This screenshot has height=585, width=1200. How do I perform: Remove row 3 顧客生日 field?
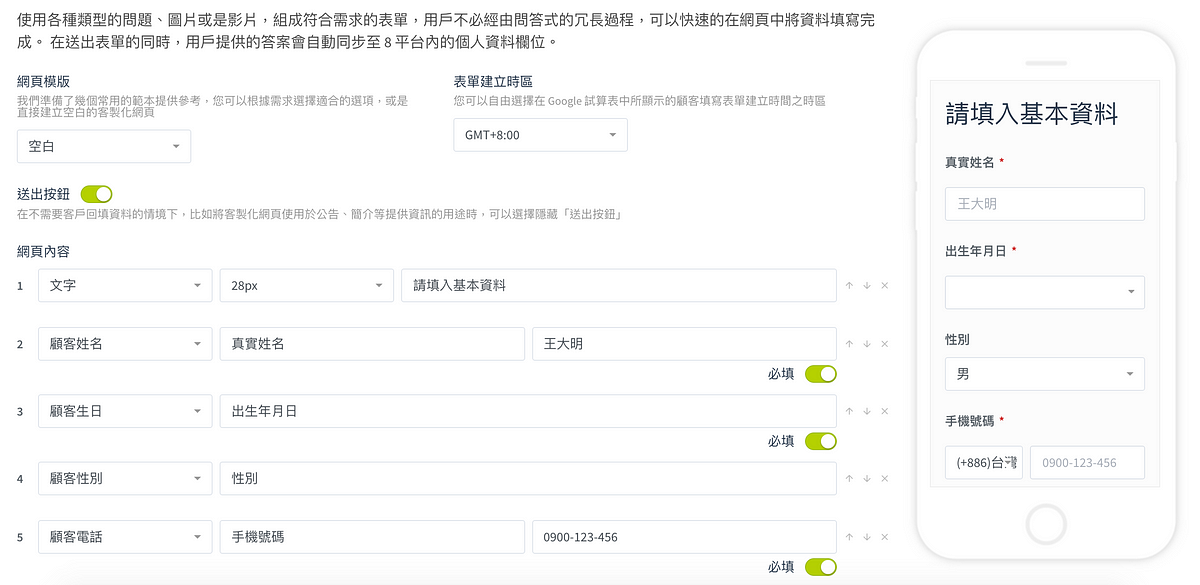click(885, 411)
